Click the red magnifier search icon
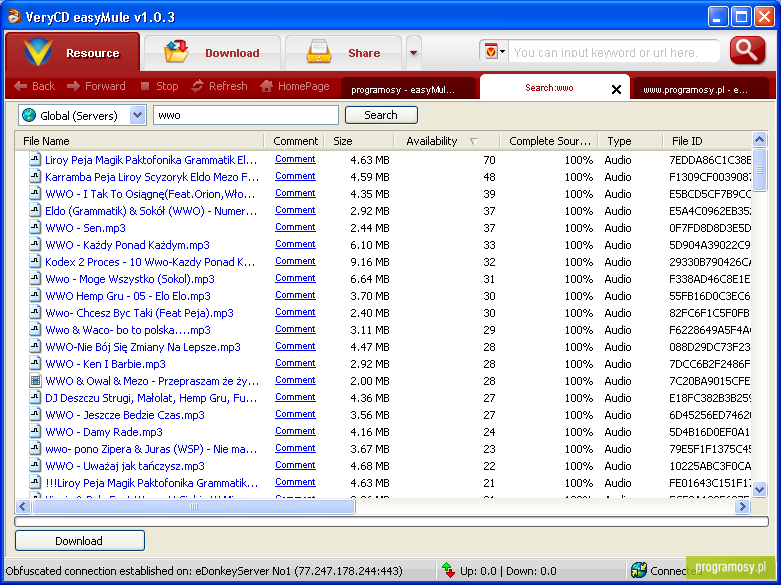Viewport: 781px width, 585px height. tap(747, 50)
